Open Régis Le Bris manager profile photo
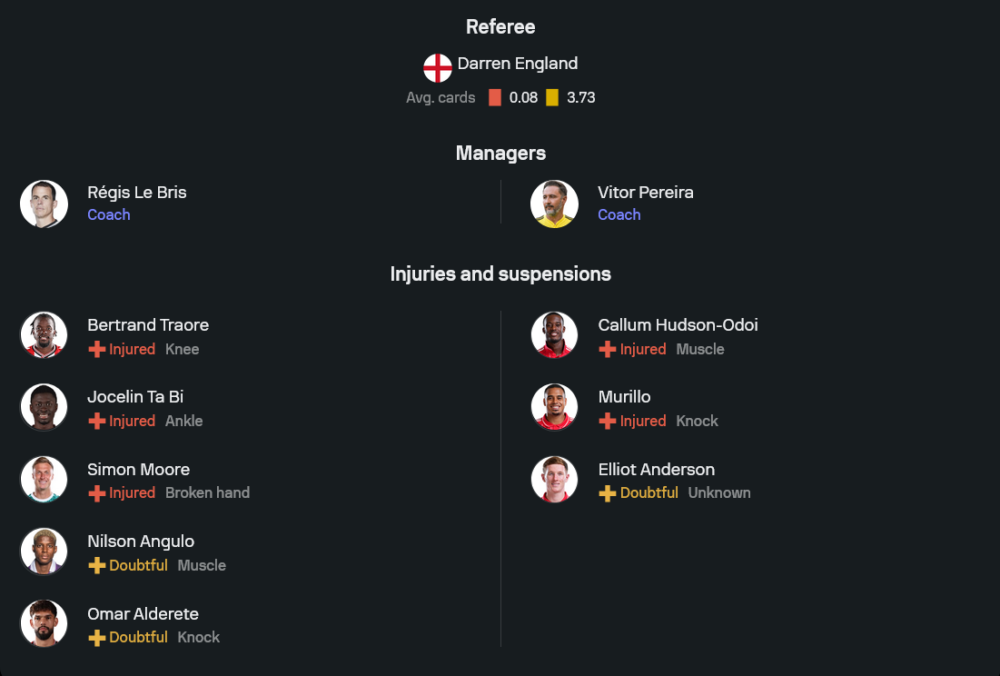This screenshot has width=1000, height=676. (44, 204)
